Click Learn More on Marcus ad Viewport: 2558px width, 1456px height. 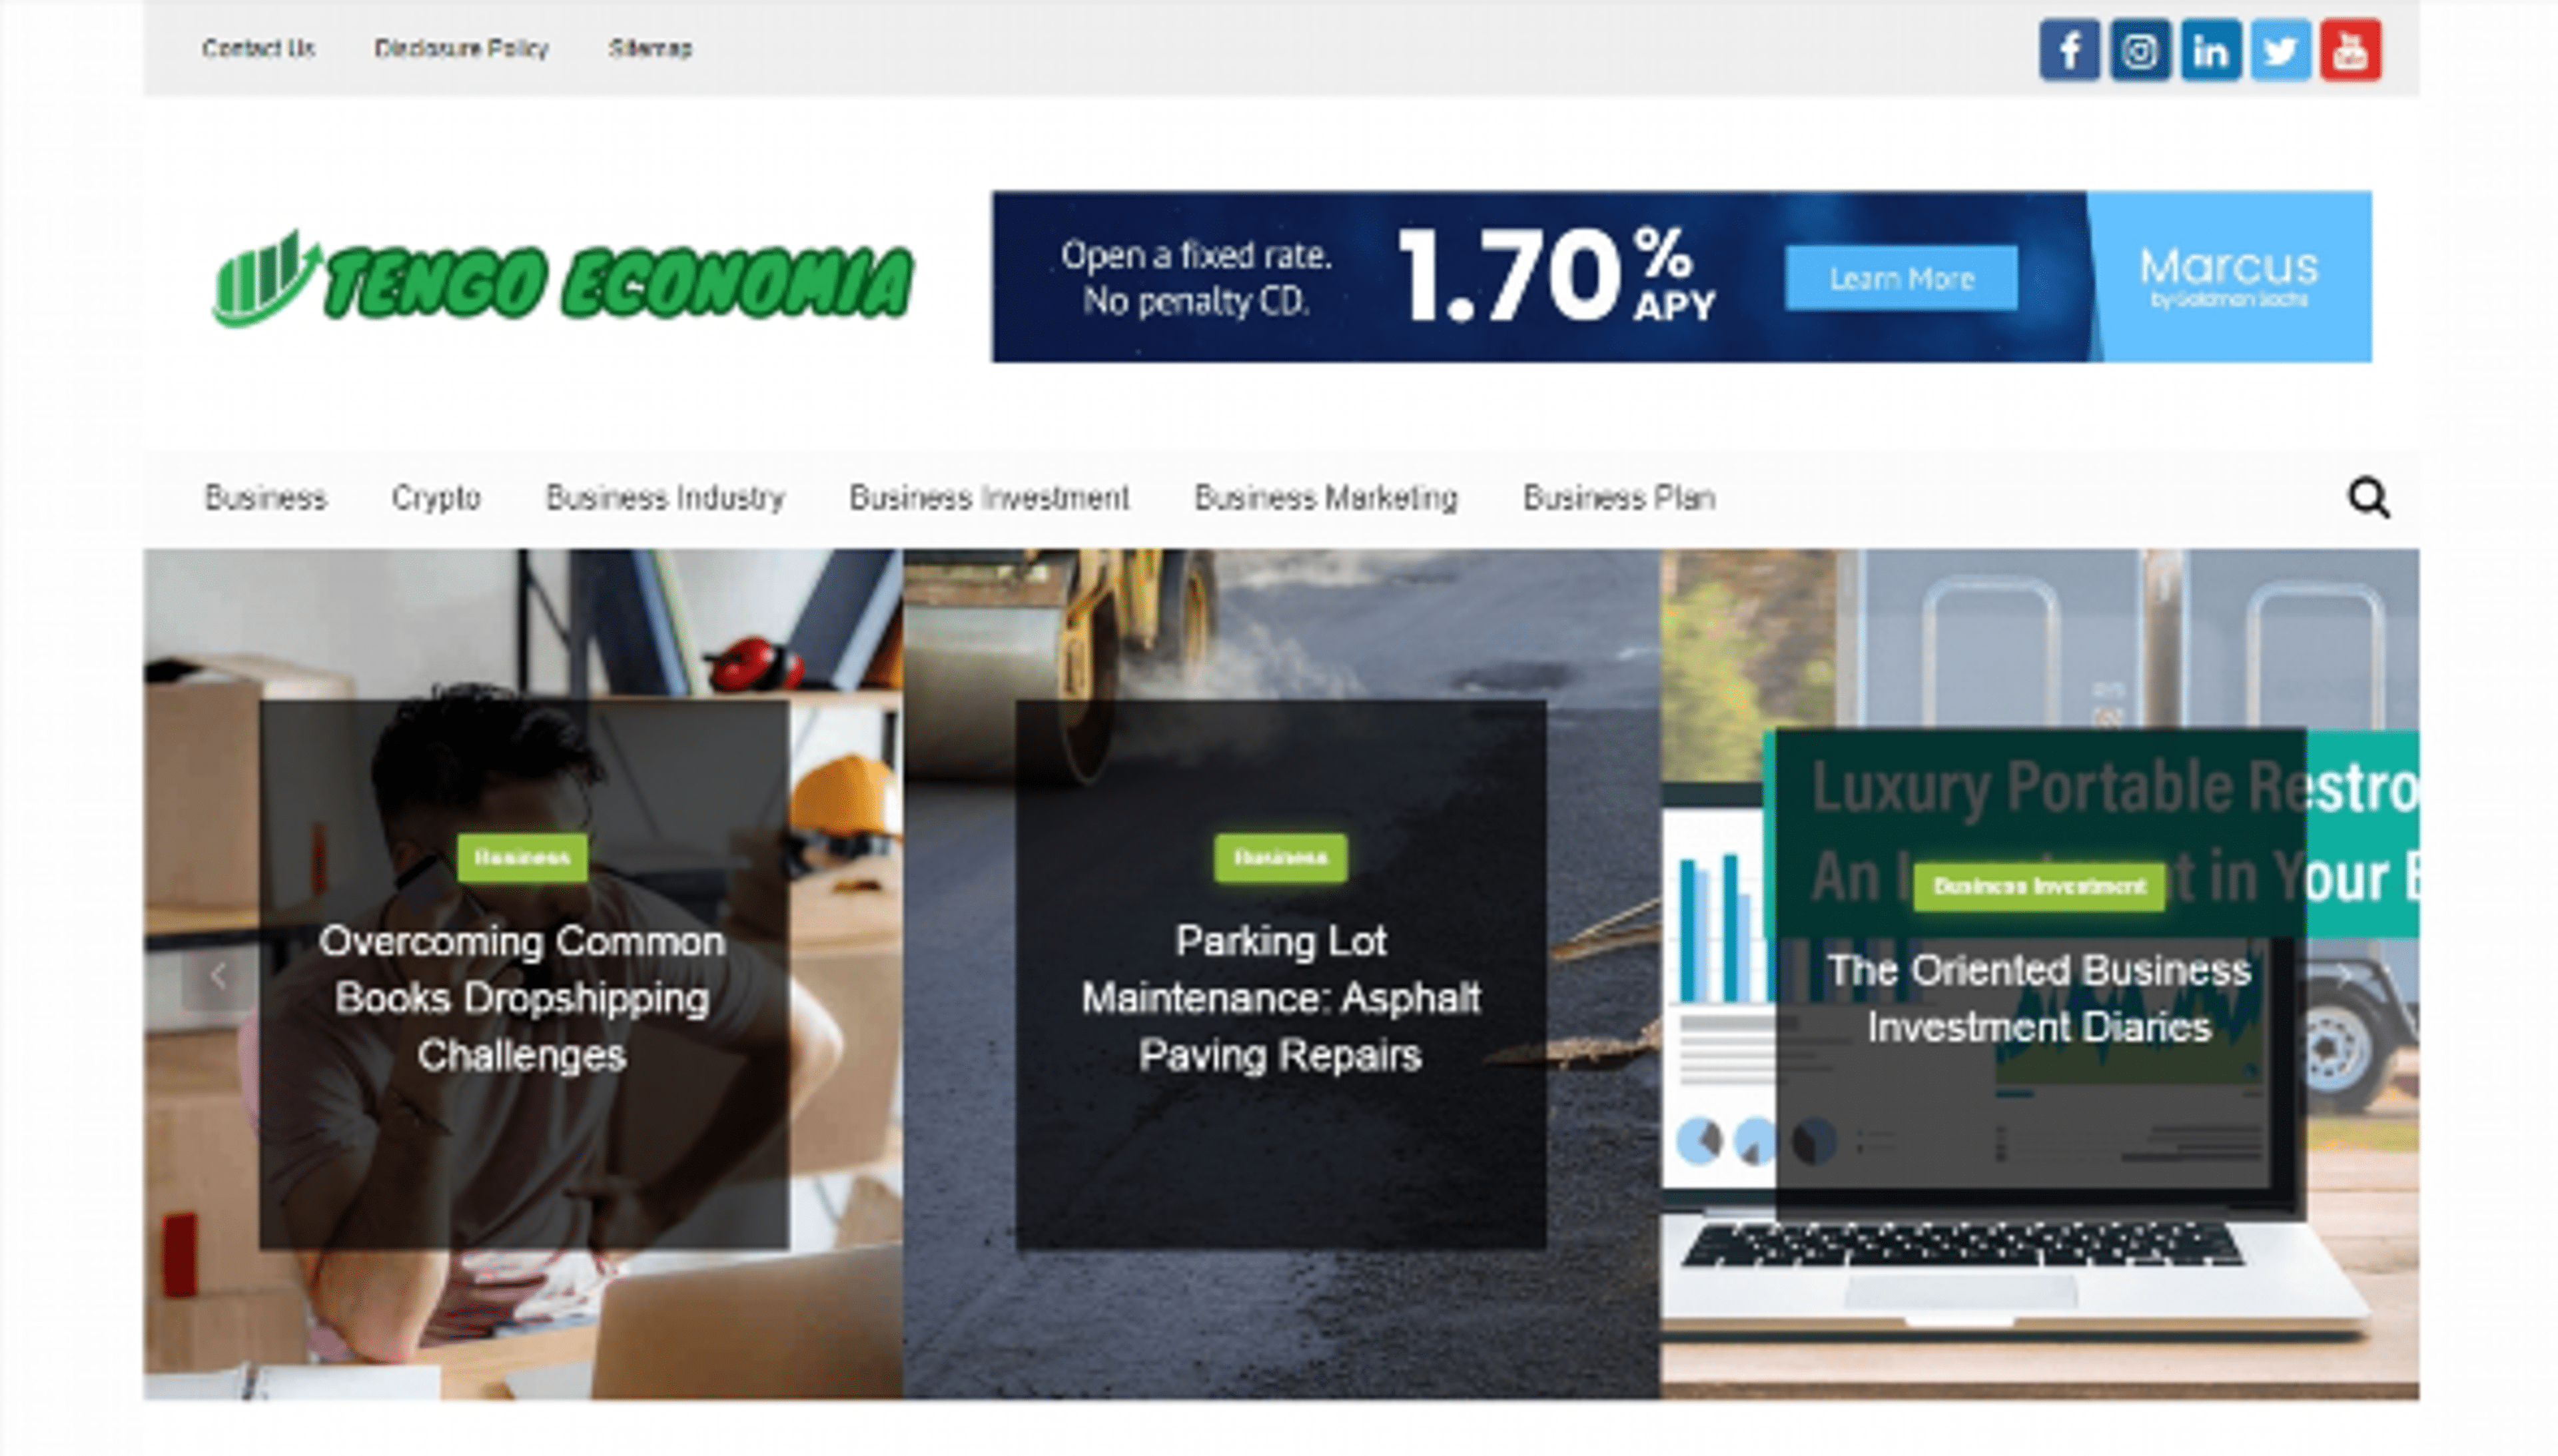[1900, 278]
